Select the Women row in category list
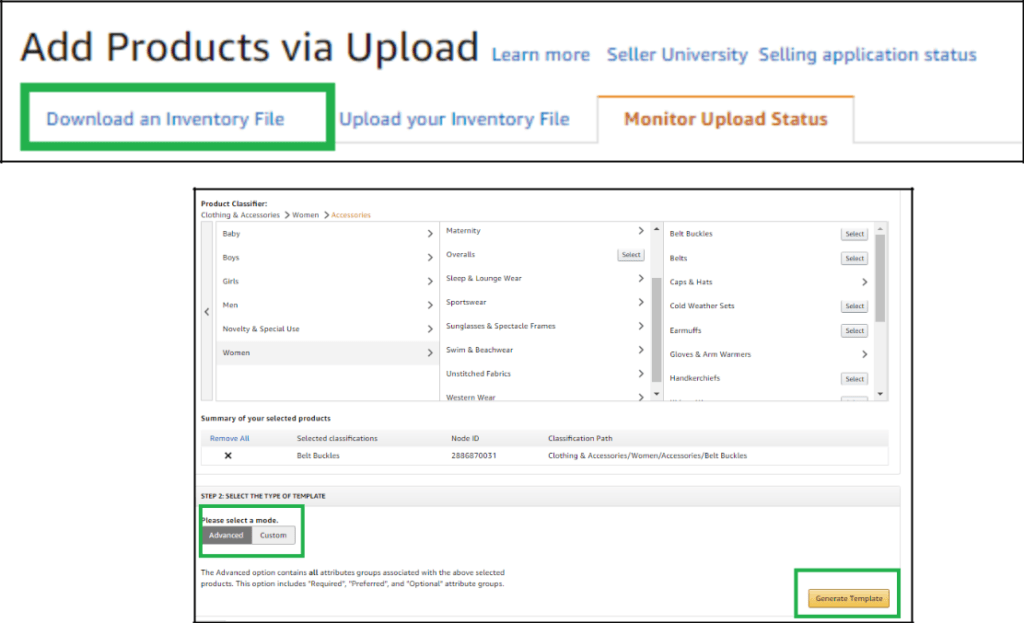1024x623 pixels. click(x=327, y=353)
